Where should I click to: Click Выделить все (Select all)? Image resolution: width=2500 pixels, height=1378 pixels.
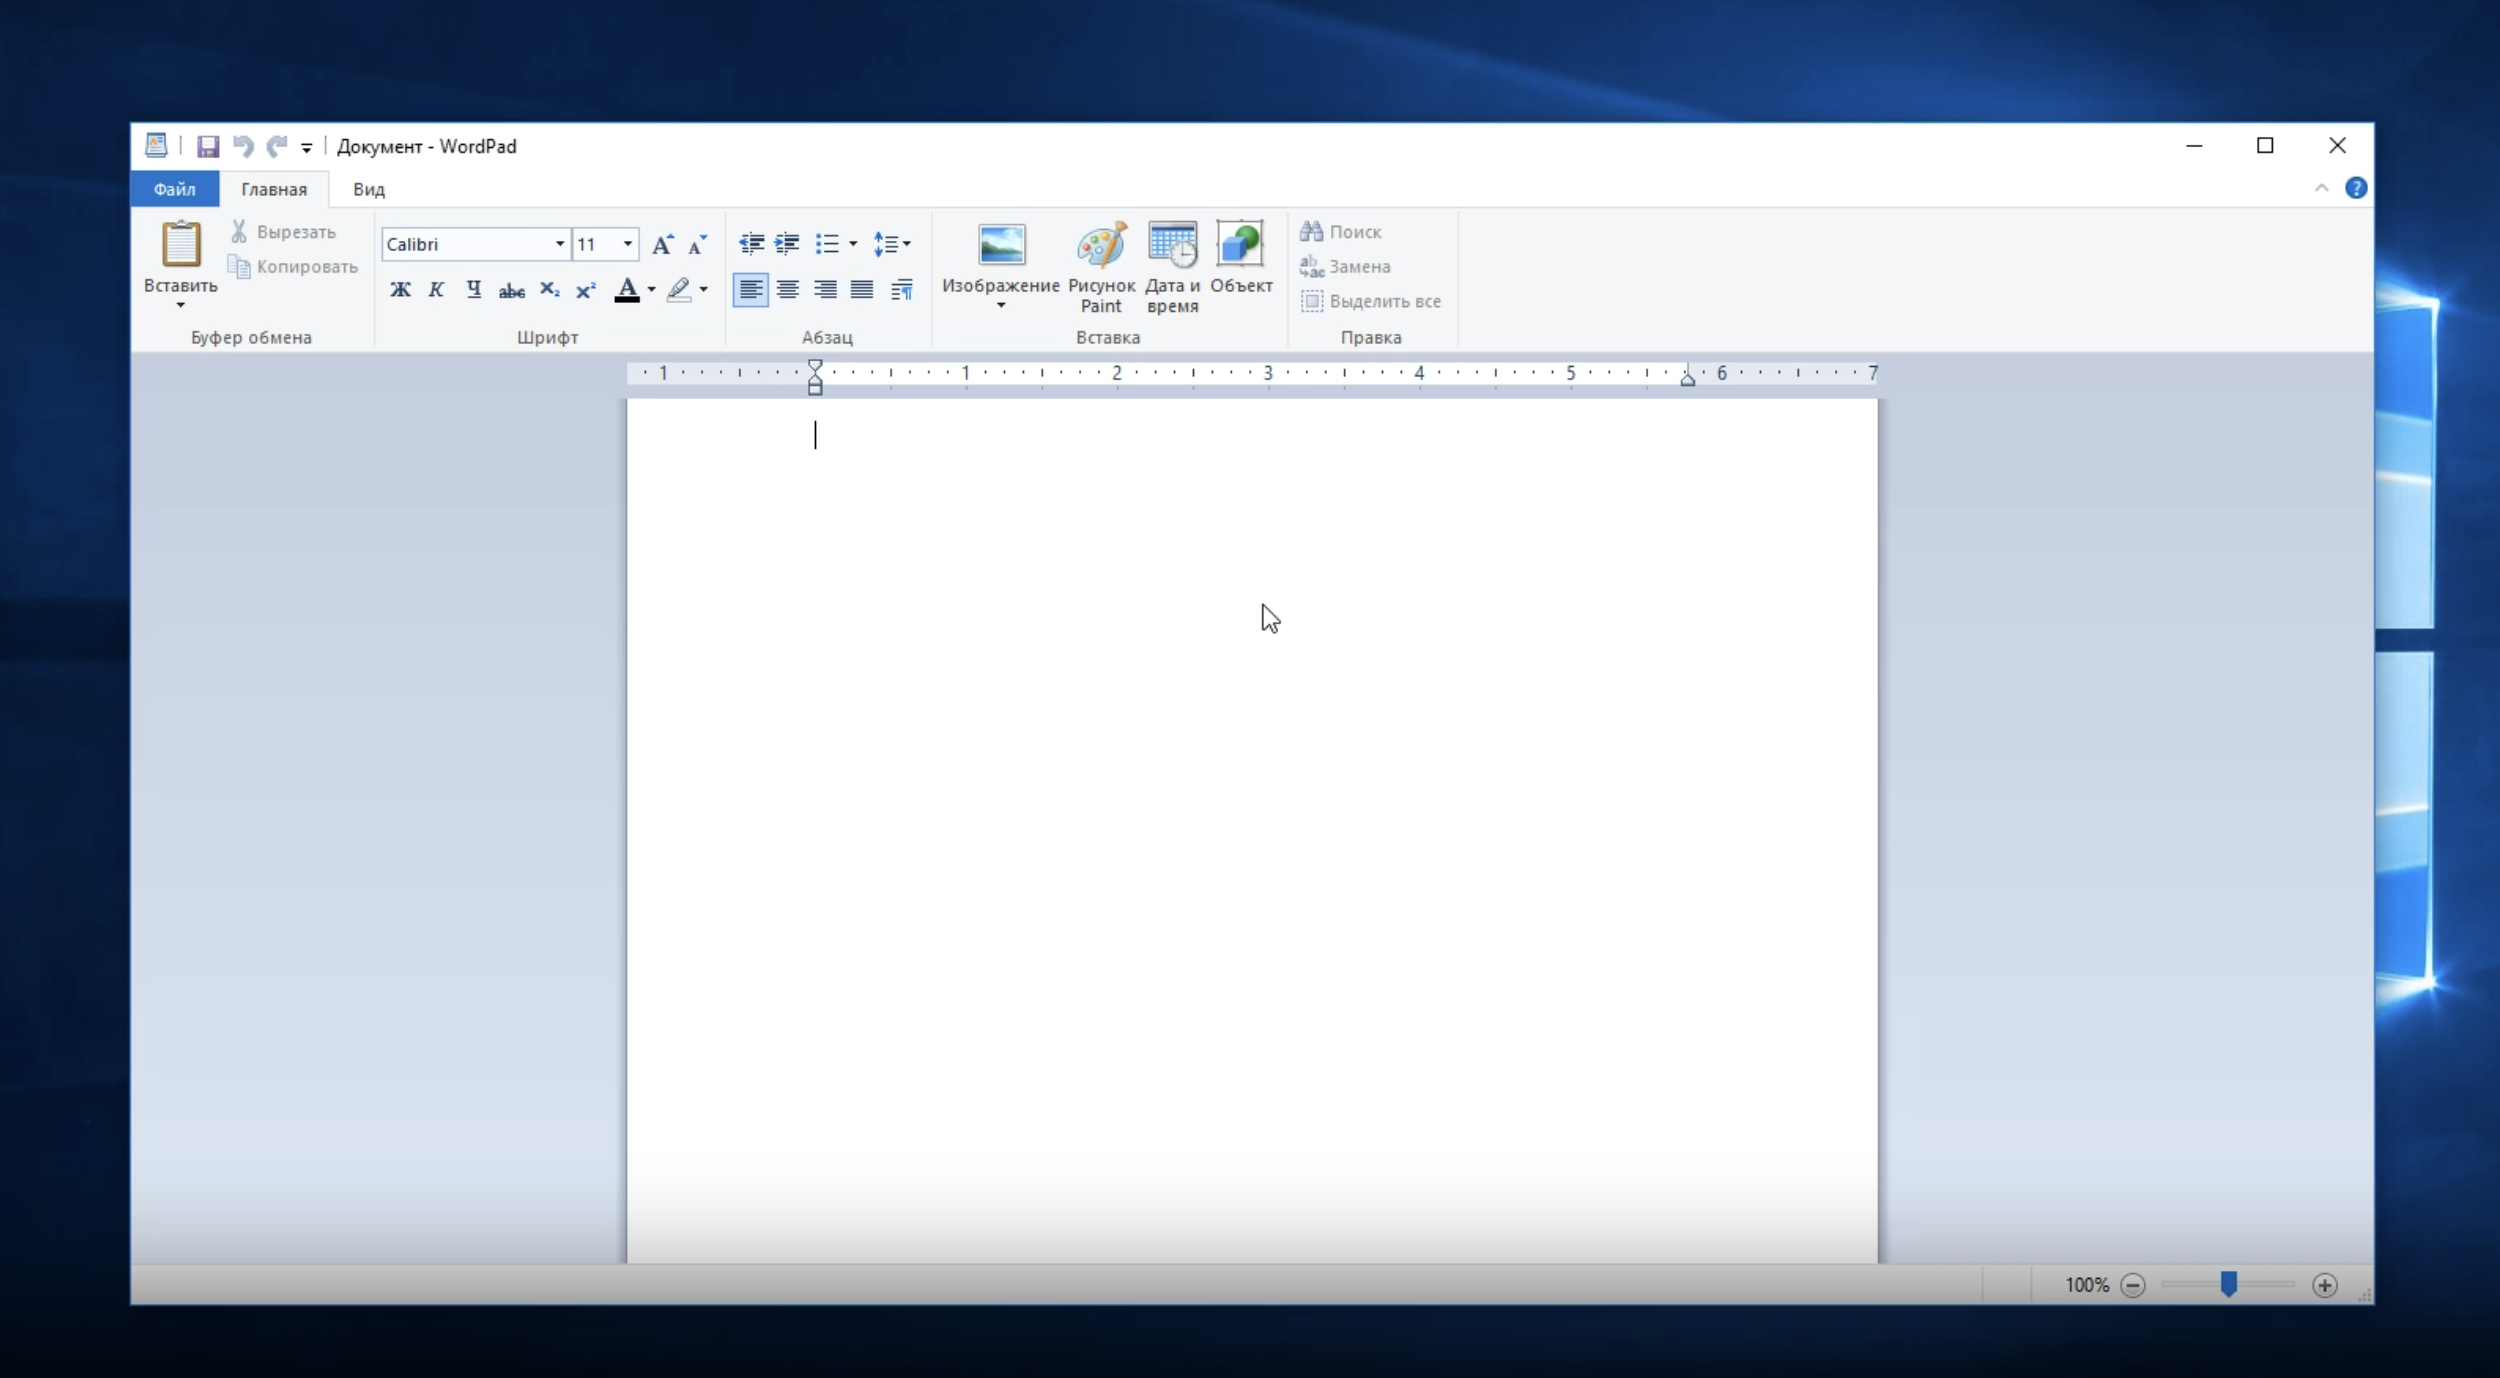pos(1371,301)
